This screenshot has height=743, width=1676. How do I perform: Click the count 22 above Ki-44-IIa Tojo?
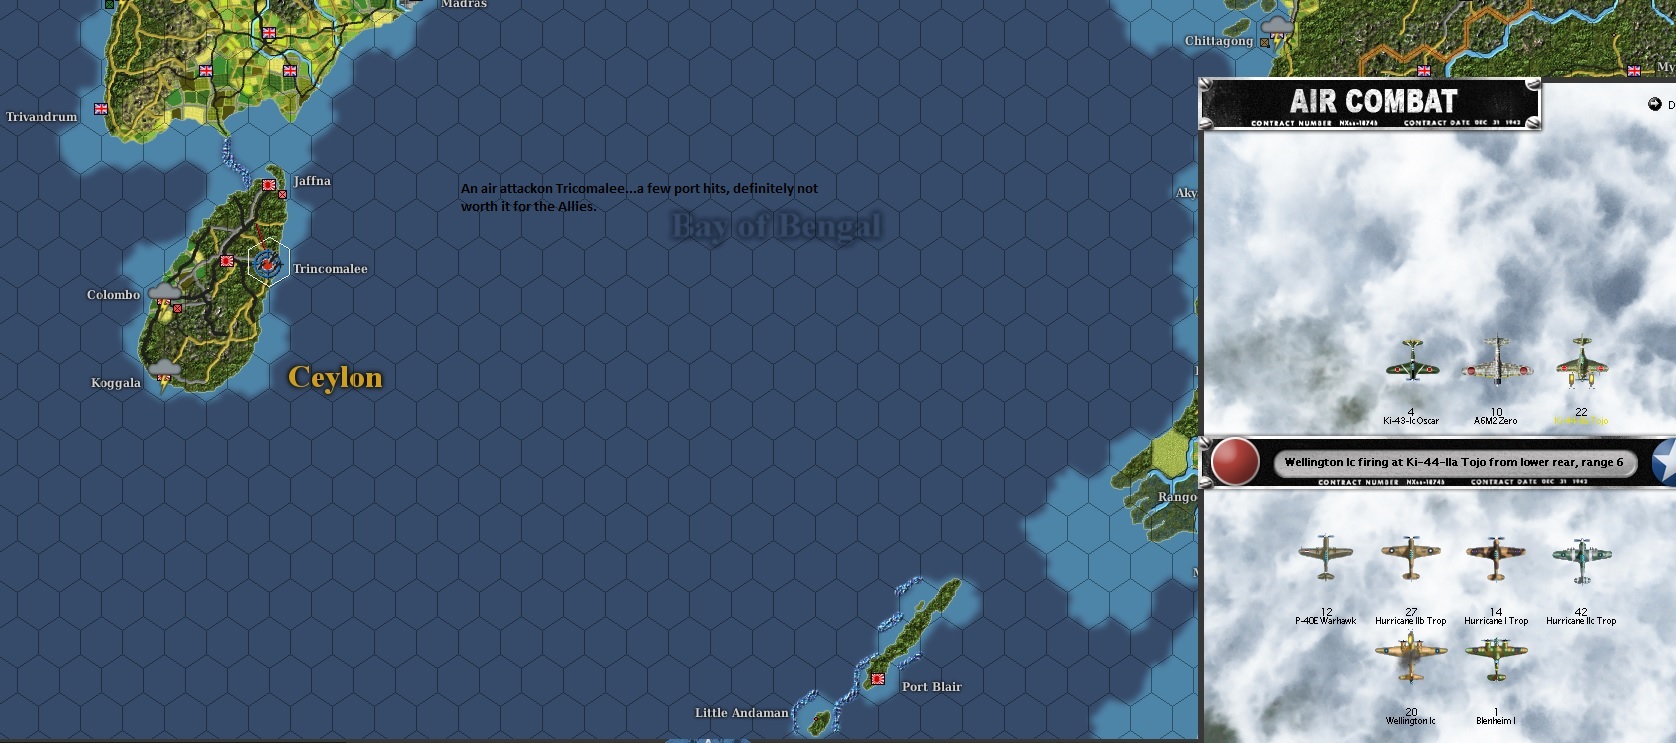click(x=1581, y=412)
